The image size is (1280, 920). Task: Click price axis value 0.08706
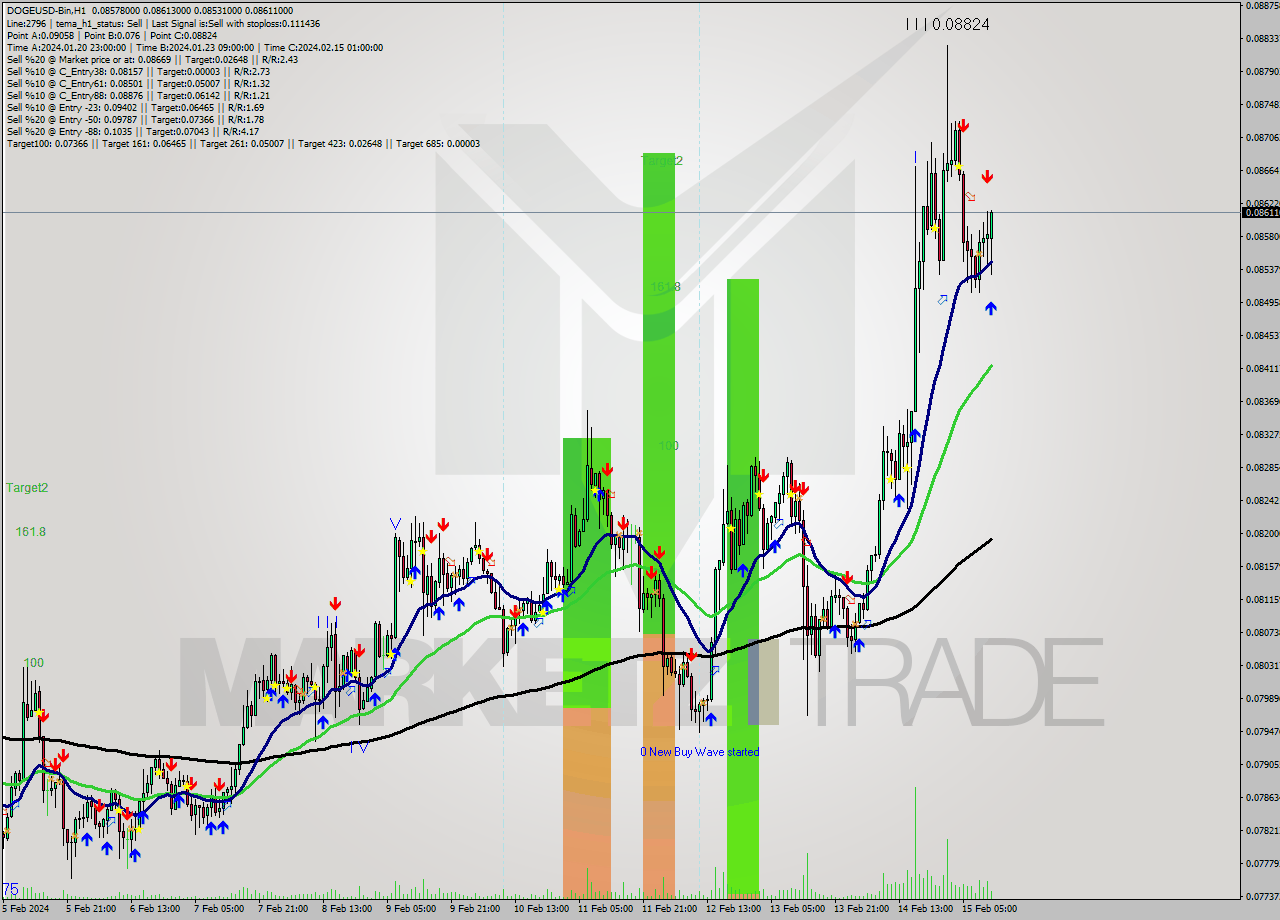(x=1262, y=137)
